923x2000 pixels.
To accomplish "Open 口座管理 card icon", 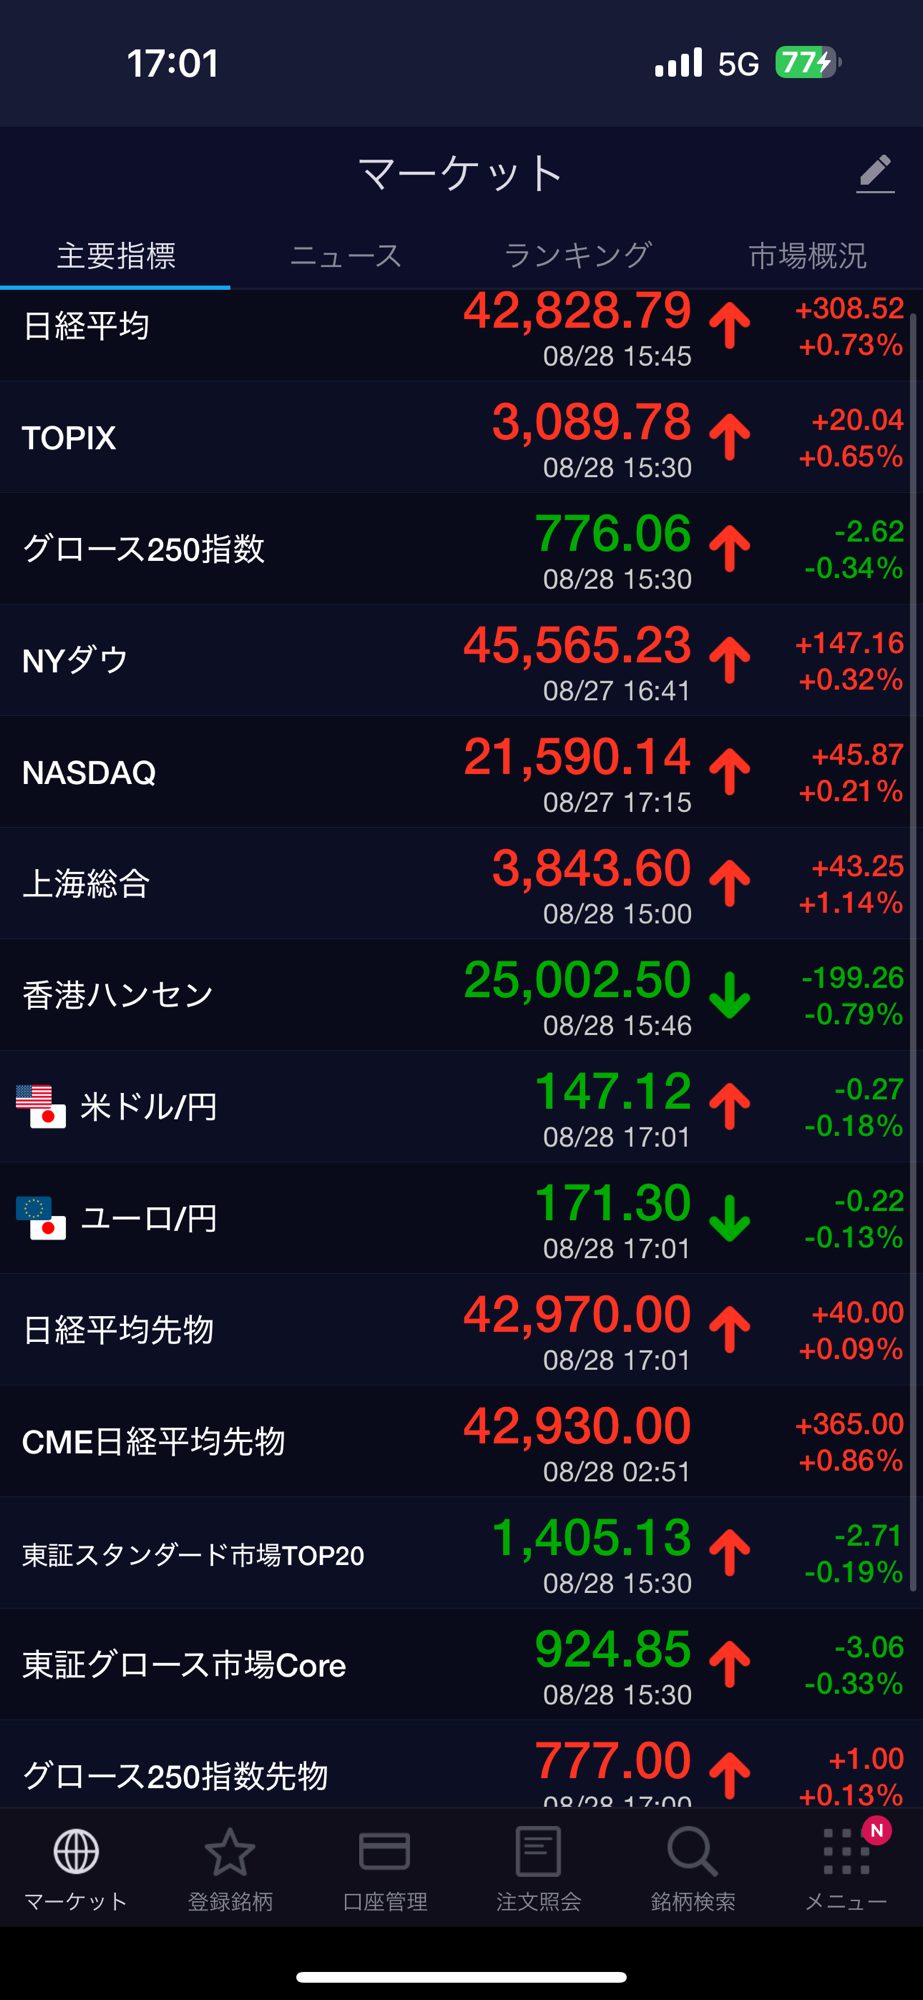I will point(384,1851).
